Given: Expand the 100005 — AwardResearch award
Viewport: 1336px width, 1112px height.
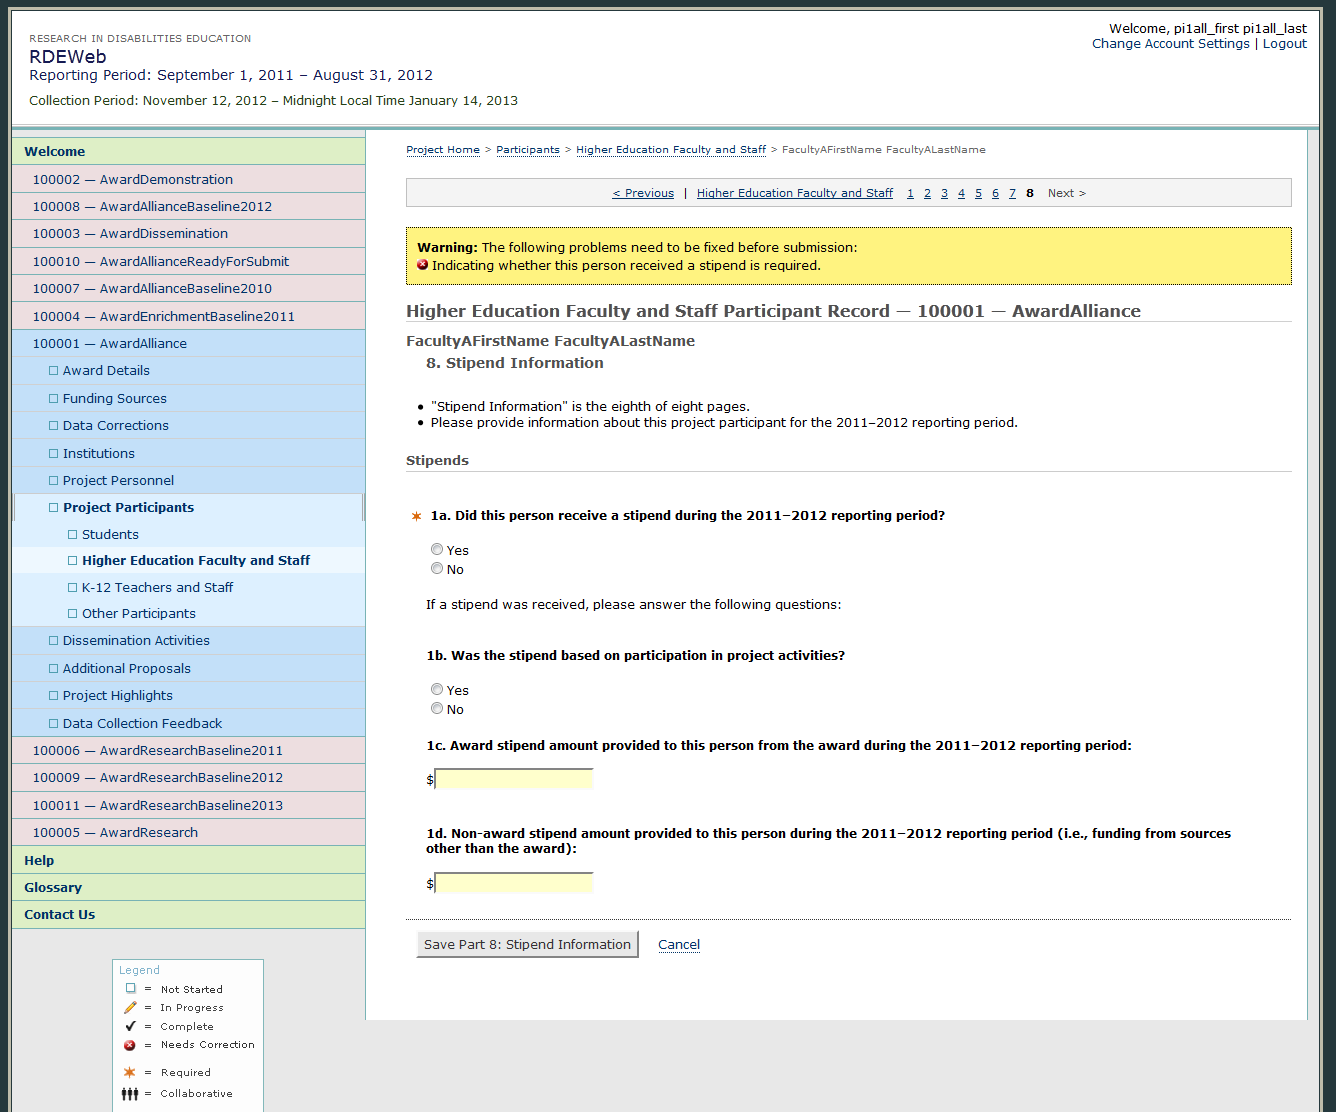Looking at the screenshot, I should pos(115,833).
